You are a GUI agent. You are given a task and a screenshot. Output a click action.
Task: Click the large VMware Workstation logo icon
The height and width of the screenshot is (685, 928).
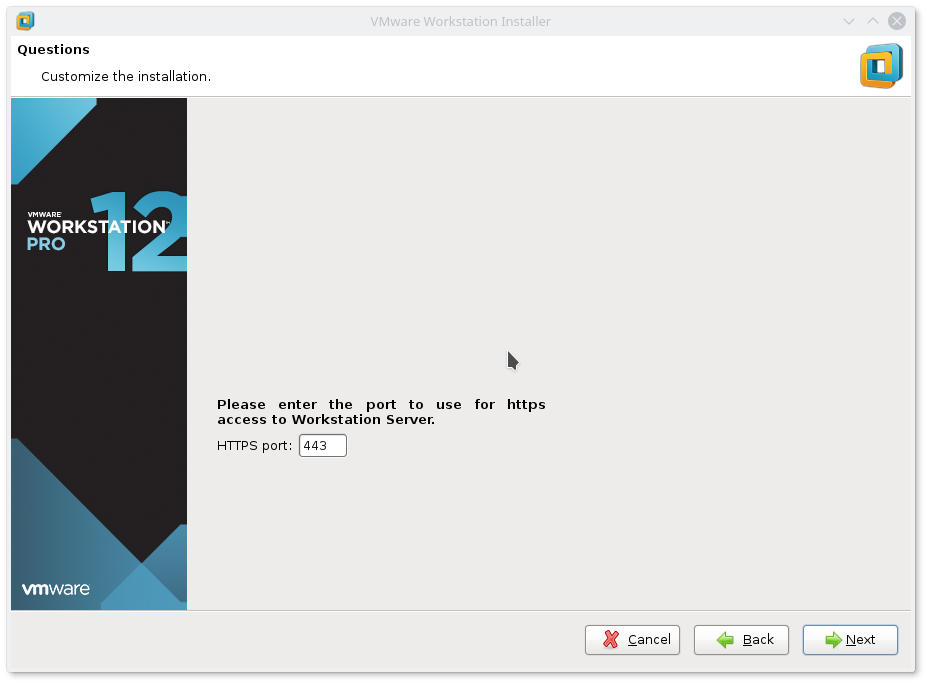click(881, 66)
